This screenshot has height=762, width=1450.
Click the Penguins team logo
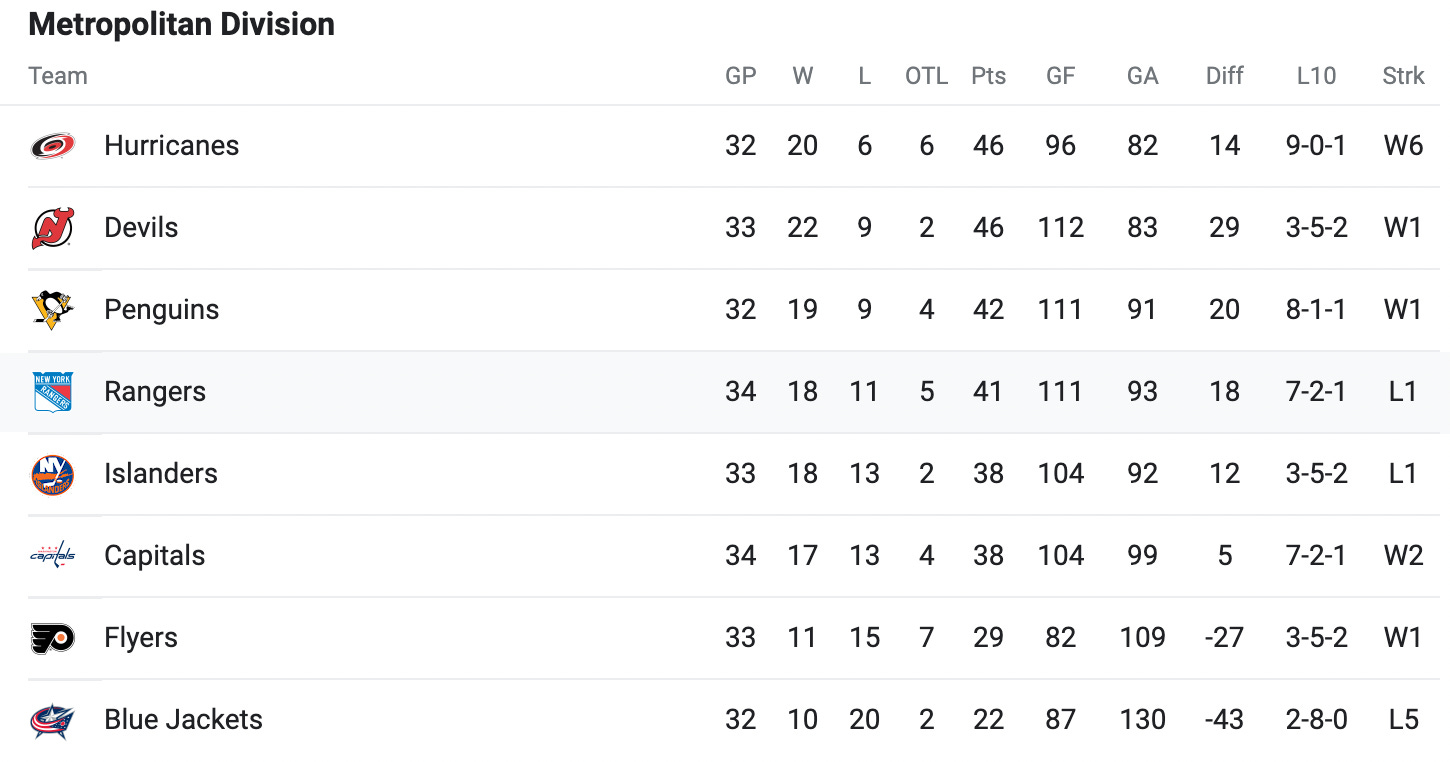pos(52,310)
